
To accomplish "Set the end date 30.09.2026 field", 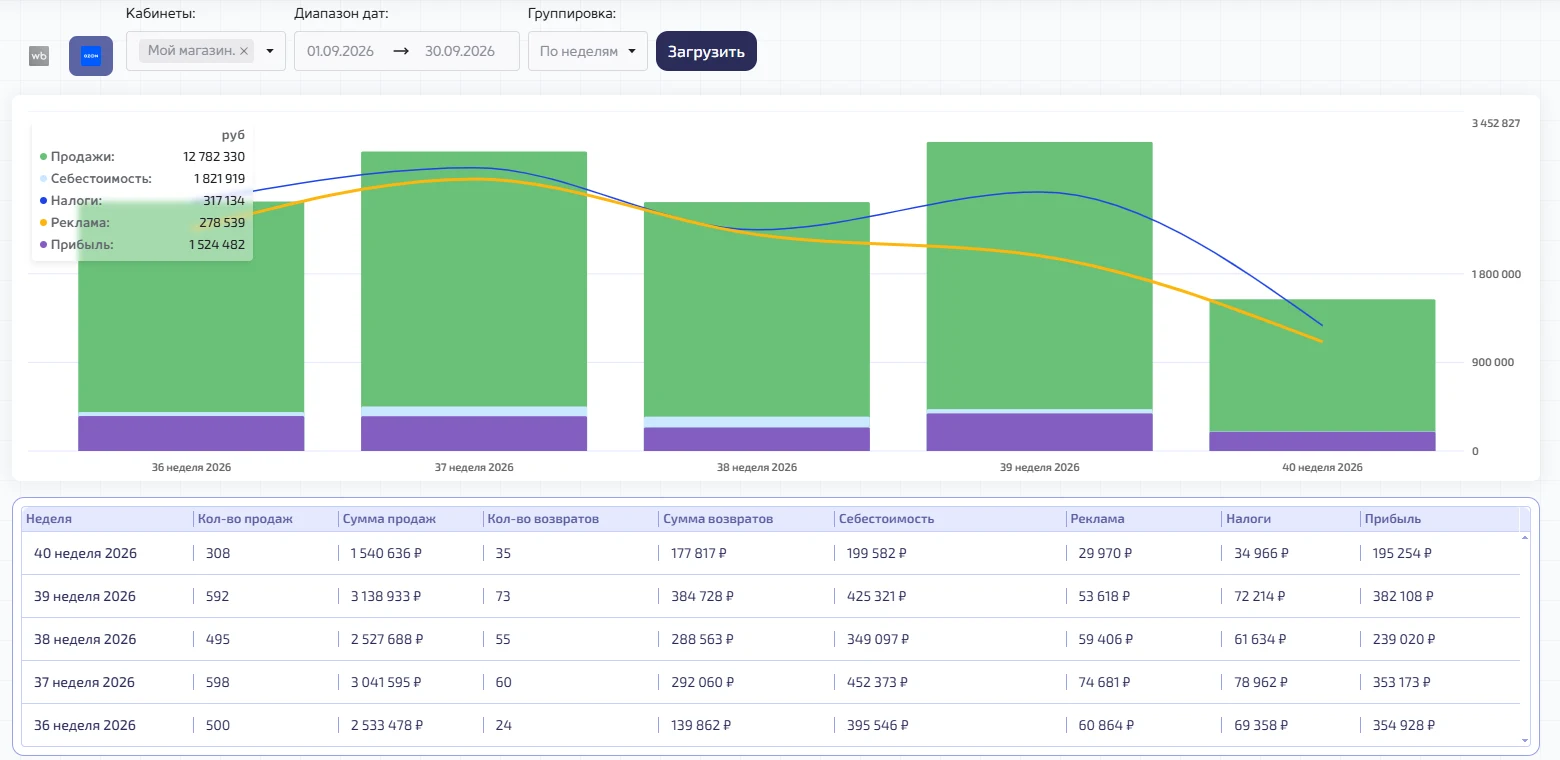I will click(x=460, y=51).
